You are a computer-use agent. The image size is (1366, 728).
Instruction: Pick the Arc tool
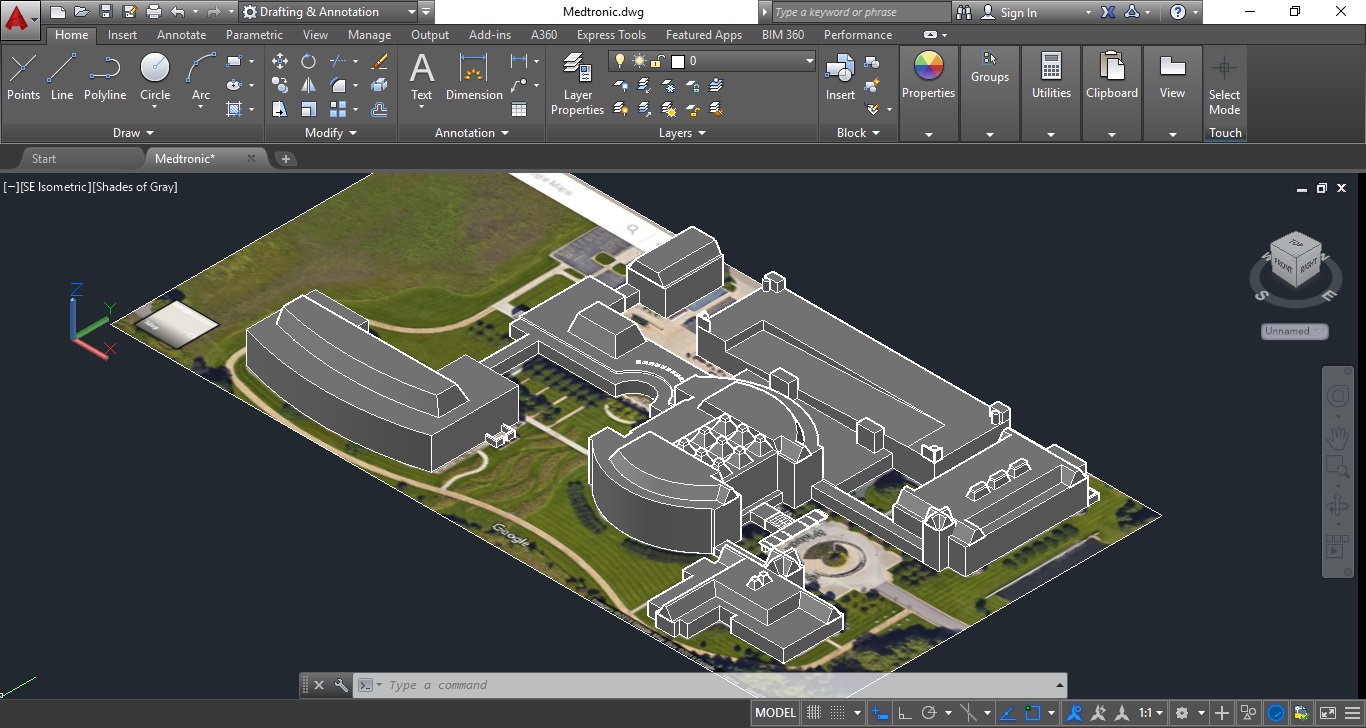coord(201,80)
